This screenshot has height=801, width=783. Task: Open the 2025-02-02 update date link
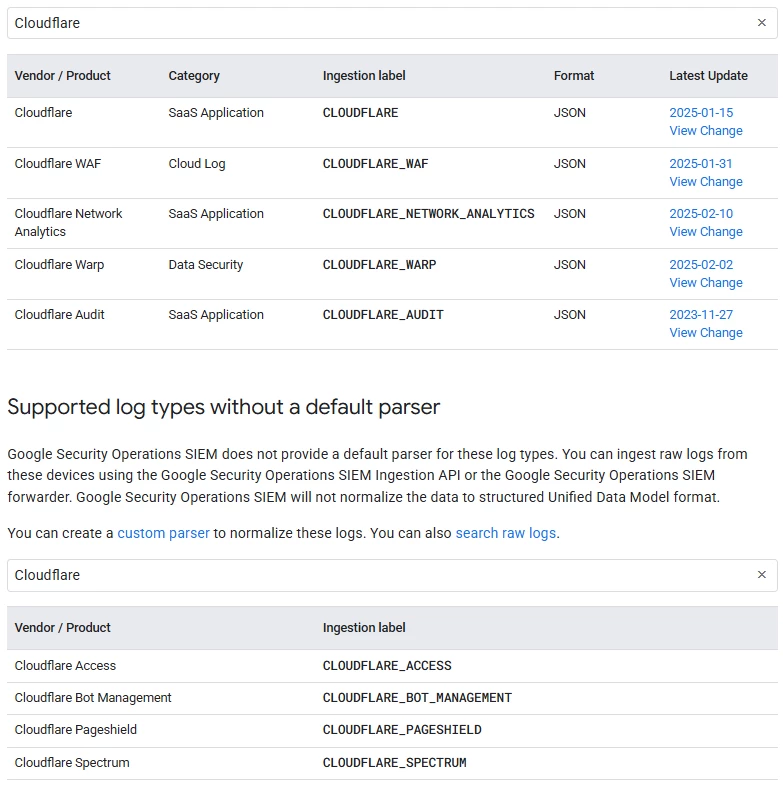[701, 265]
